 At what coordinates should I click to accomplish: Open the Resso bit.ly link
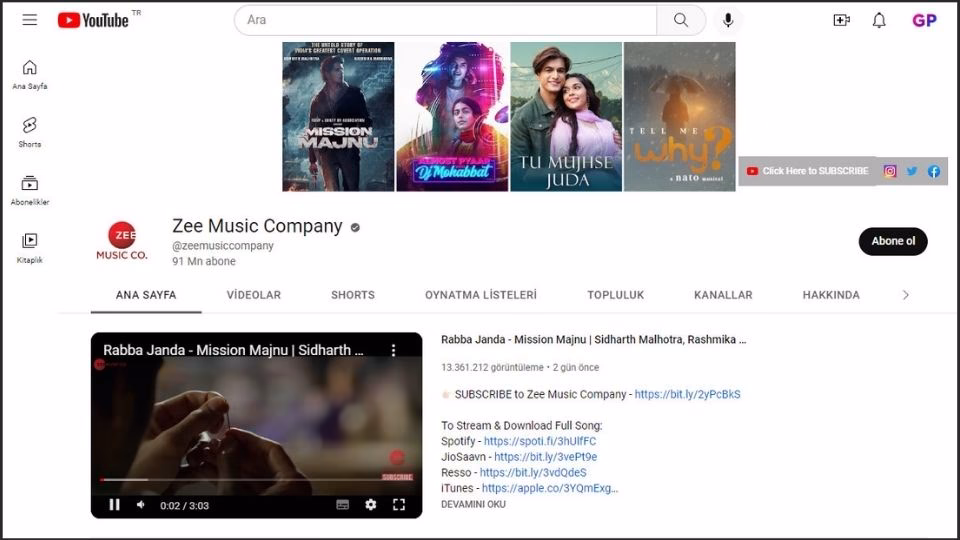pos(533,473)
